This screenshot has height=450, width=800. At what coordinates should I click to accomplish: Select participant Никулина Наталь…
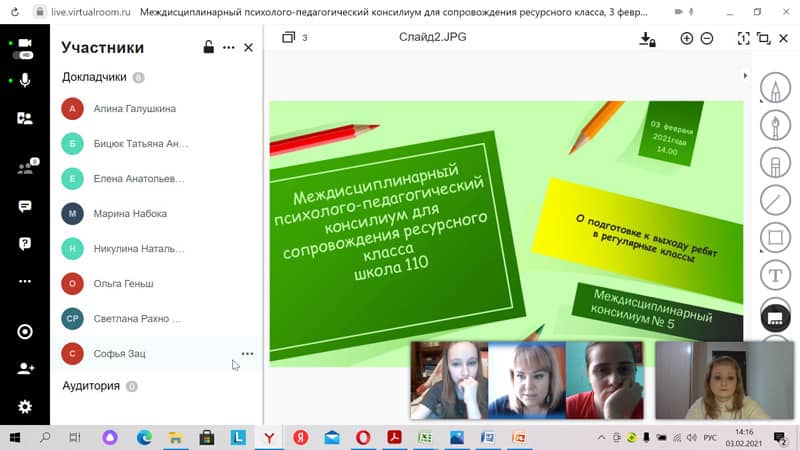pyautogui.click(x=158, y=248)
